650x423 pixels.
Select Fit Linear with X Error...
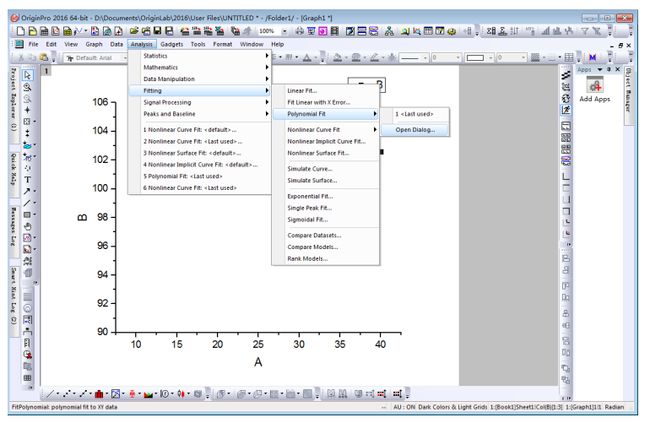326,102
